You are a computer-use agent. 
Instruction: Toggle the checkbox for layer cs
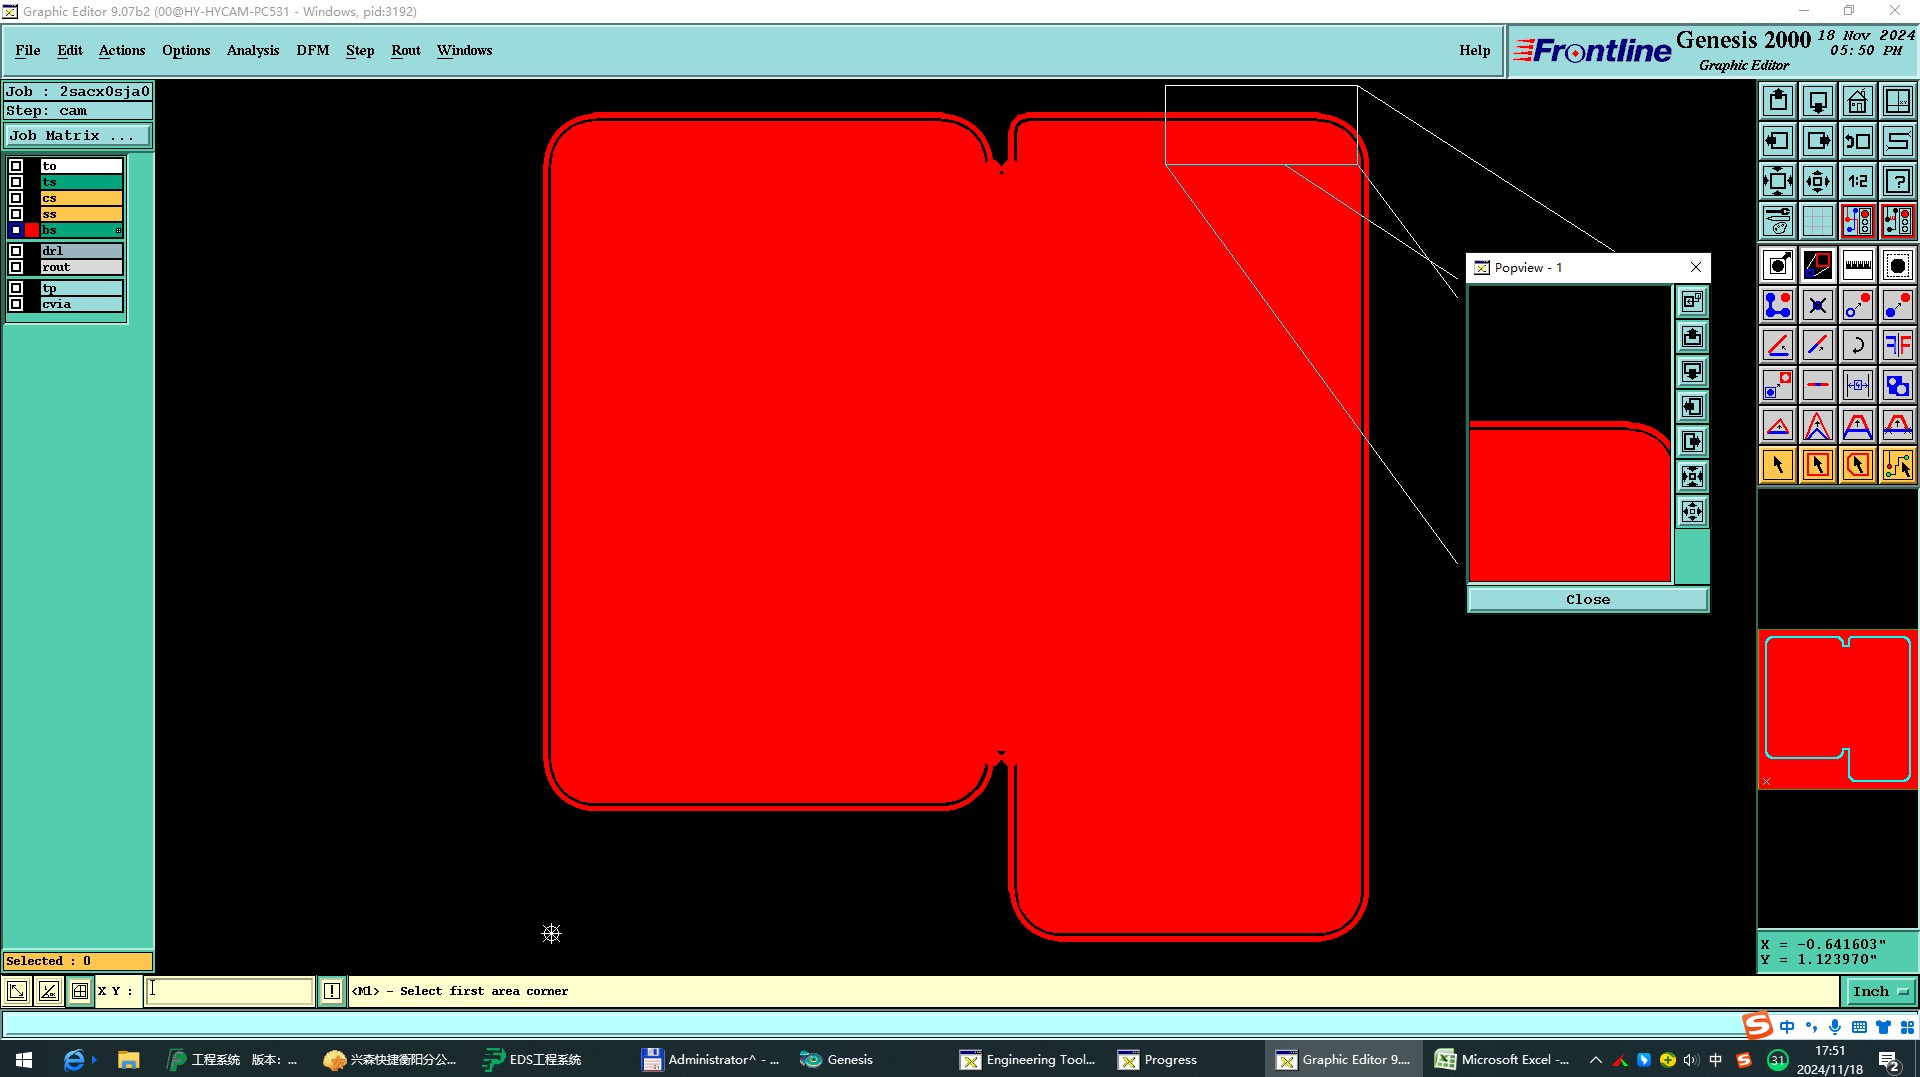click(x=16, y=198)
